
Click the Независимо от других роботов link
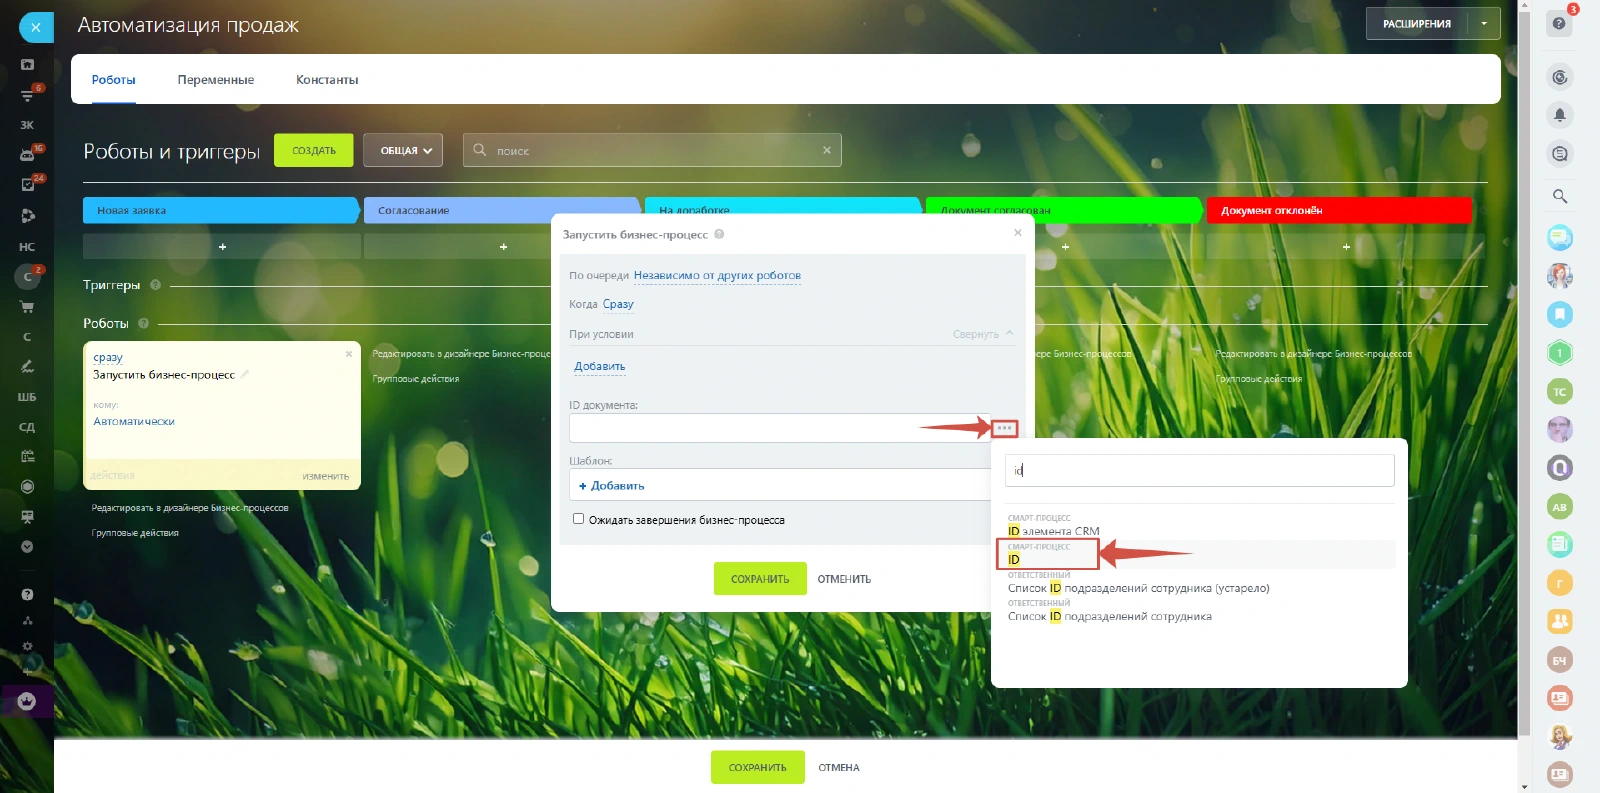click(x=717, y=275)
